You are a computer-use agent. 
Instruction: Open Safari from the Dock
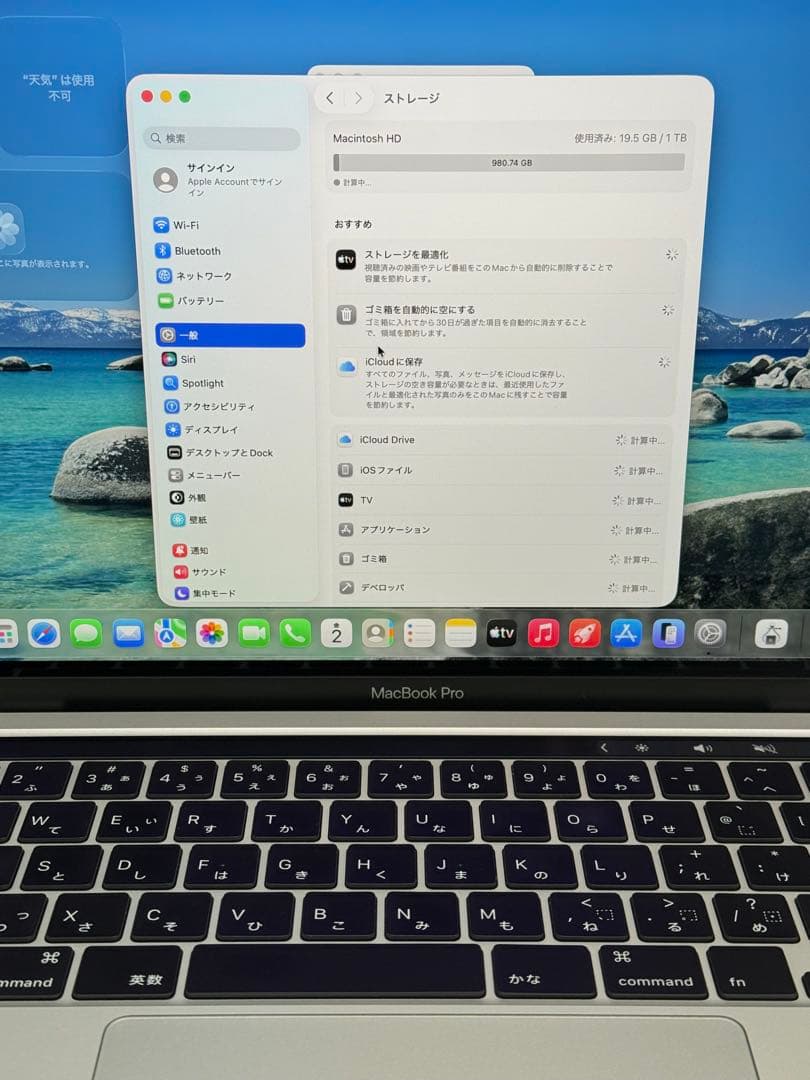point(44,634)
